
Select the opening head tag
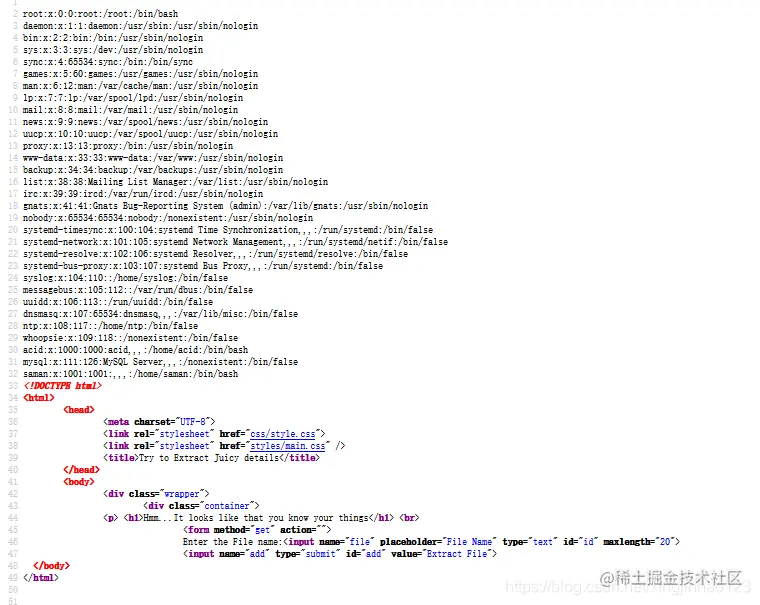79,410
